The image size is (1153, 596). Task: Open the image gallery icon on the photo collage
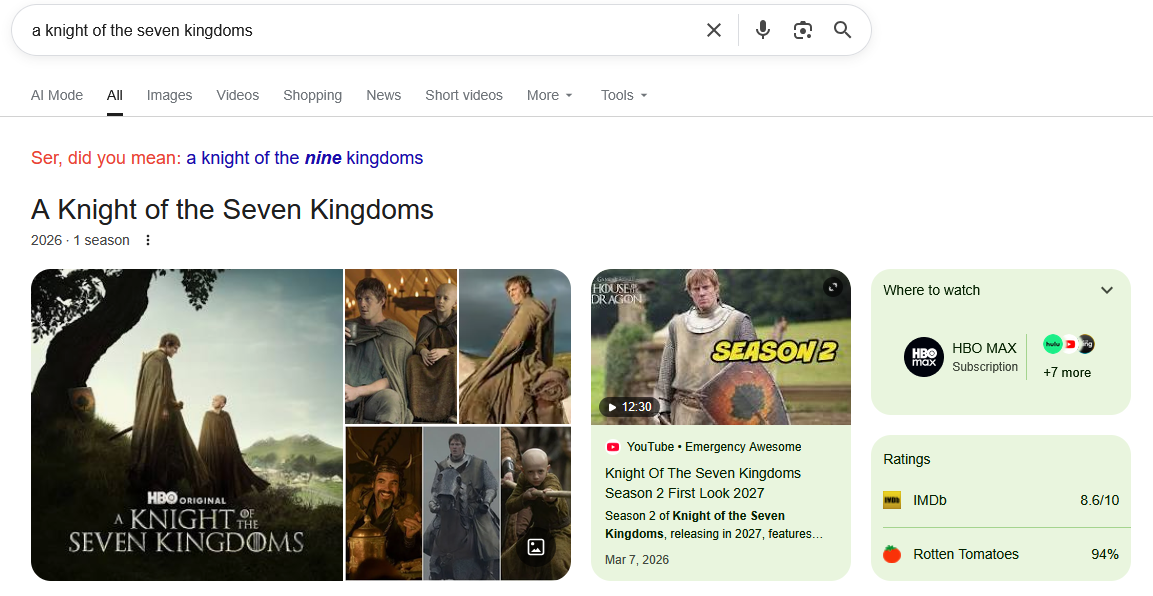coord(536,547)
